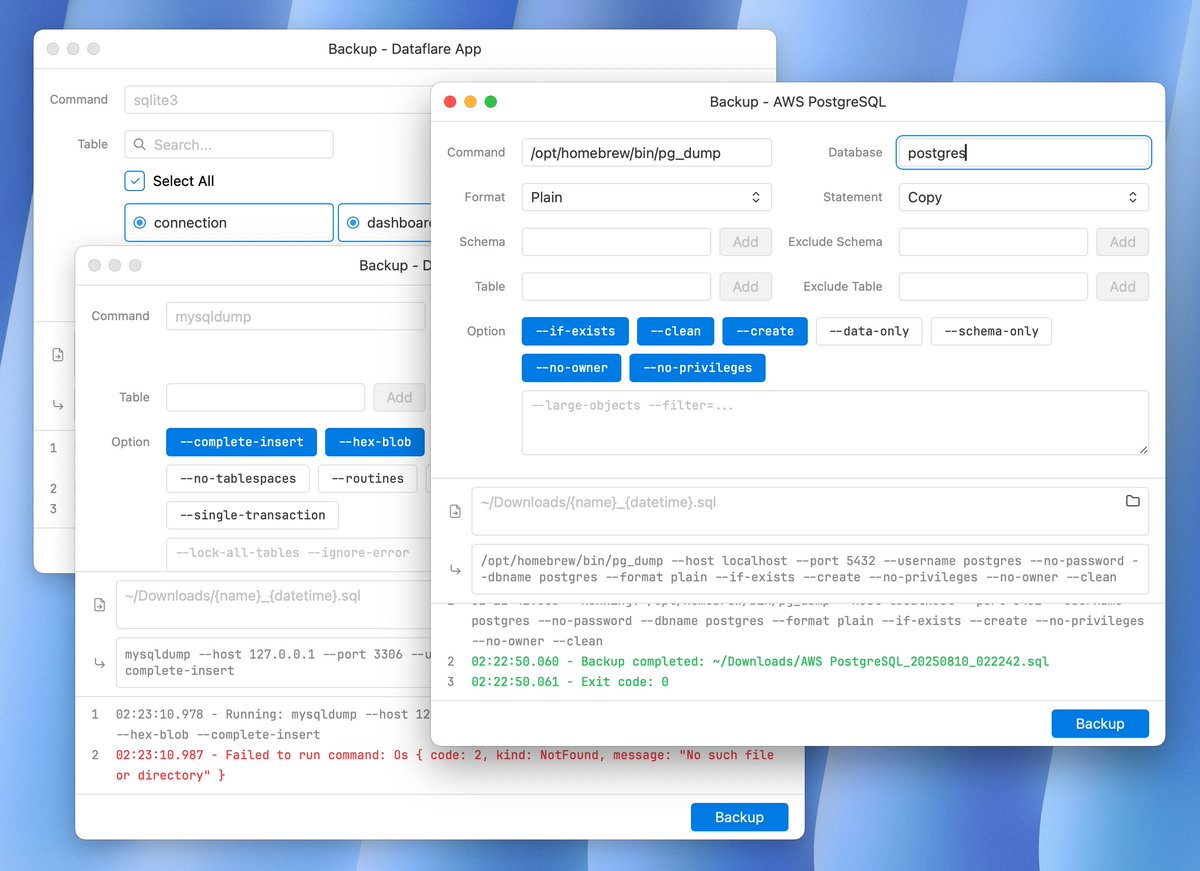Open the Statement dropdown showing Copy
1200x871 pixels.
(x=1024, y=197)
